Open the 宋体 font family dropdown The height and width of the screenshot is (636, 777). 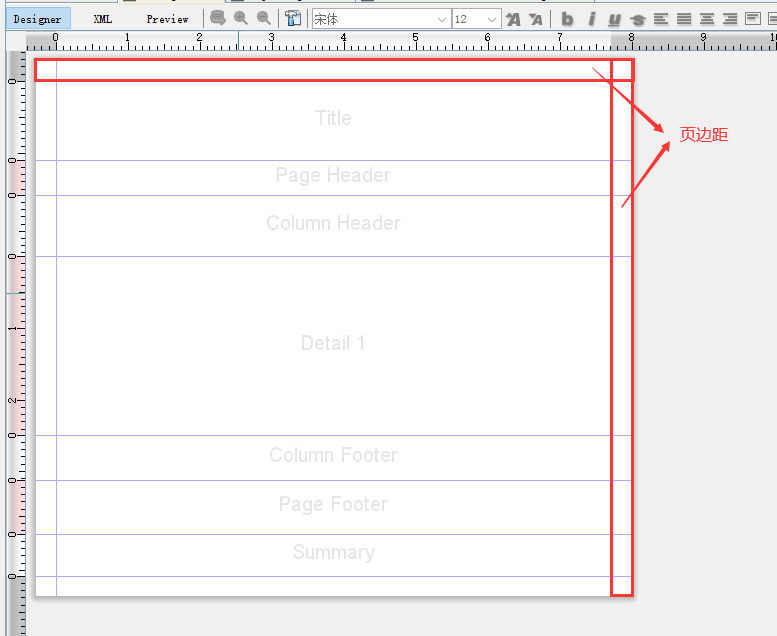[381, 19]
